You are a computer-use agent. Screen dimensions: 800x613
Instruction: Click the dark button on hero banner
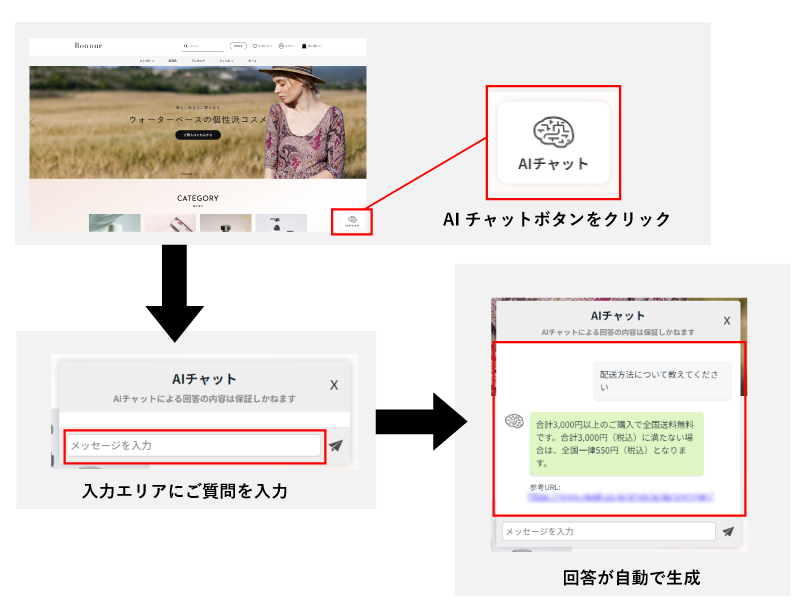coord(198,134)
